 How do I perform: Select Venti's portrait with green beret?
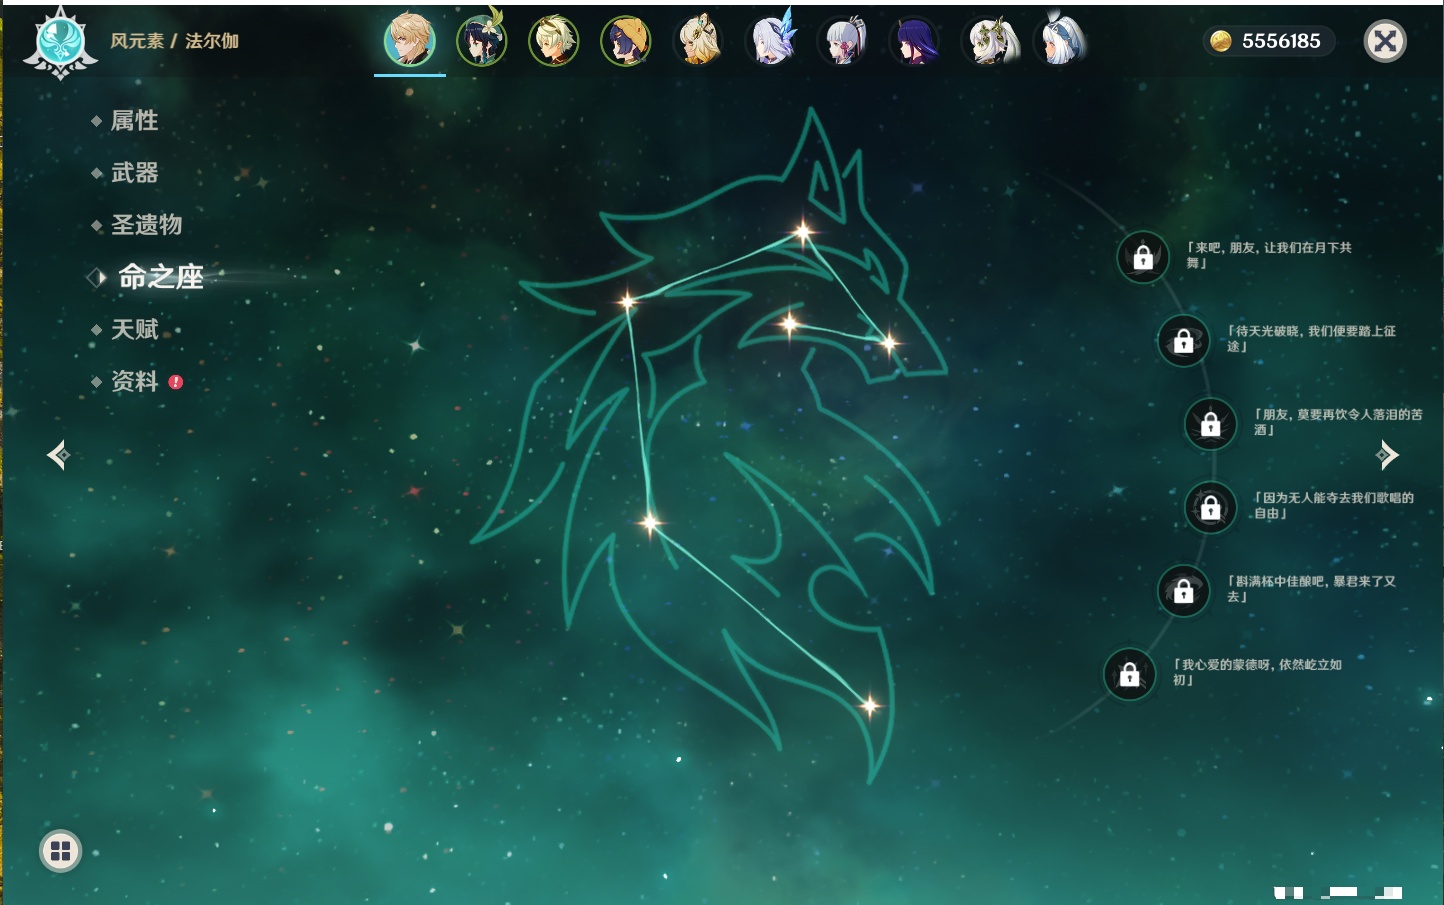(x=481, y=41)
